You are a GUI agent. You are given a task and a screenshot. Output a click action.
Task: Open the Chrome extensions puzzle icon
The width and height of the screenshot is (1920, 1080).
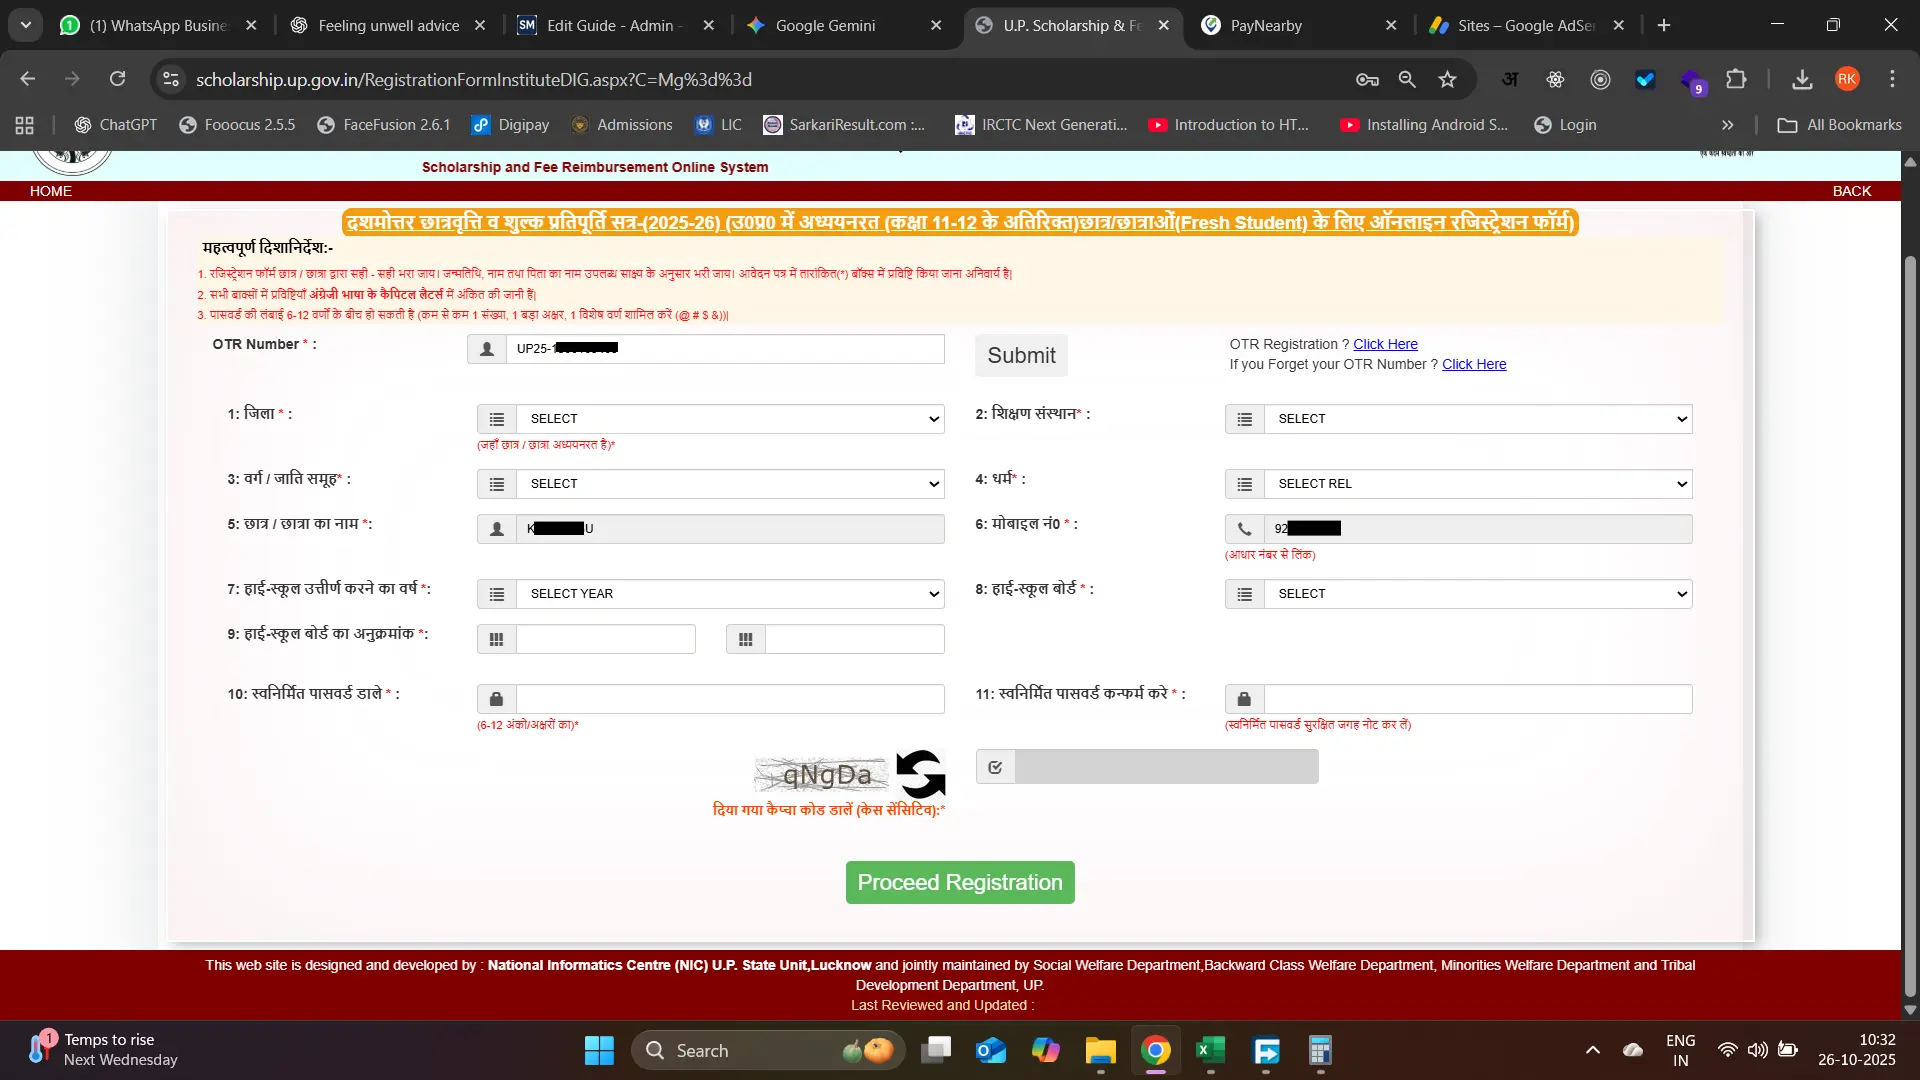click(x=1737, y=79)
